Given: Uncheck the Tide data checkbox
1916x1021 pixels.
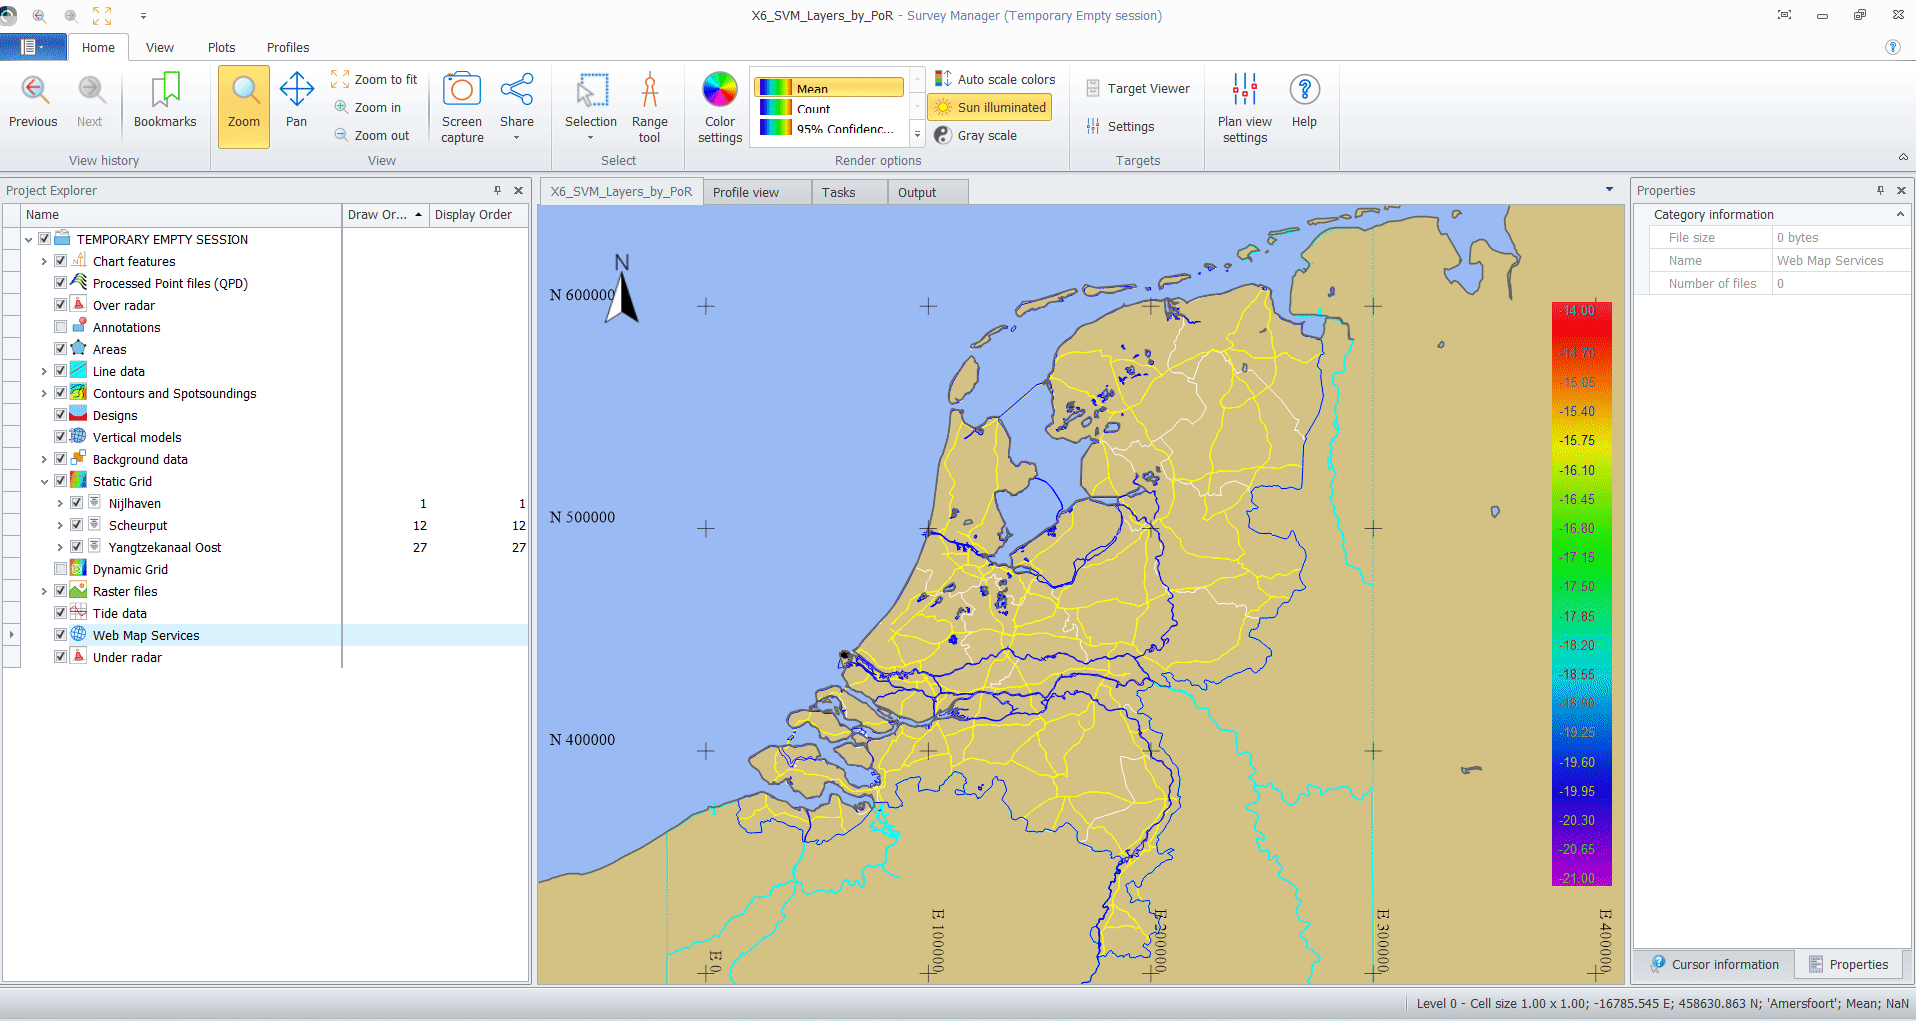Looking at the screenshot, I should 61,613.
